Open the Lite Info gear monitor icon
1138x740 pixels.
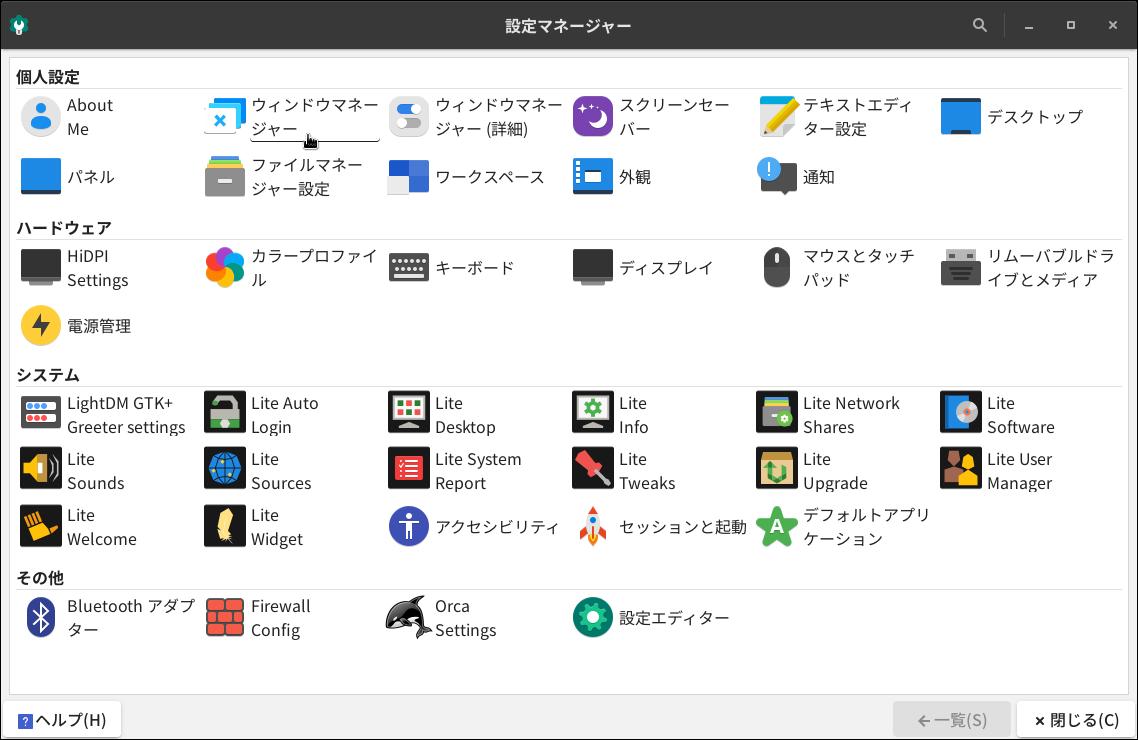(x=593, y=413)
